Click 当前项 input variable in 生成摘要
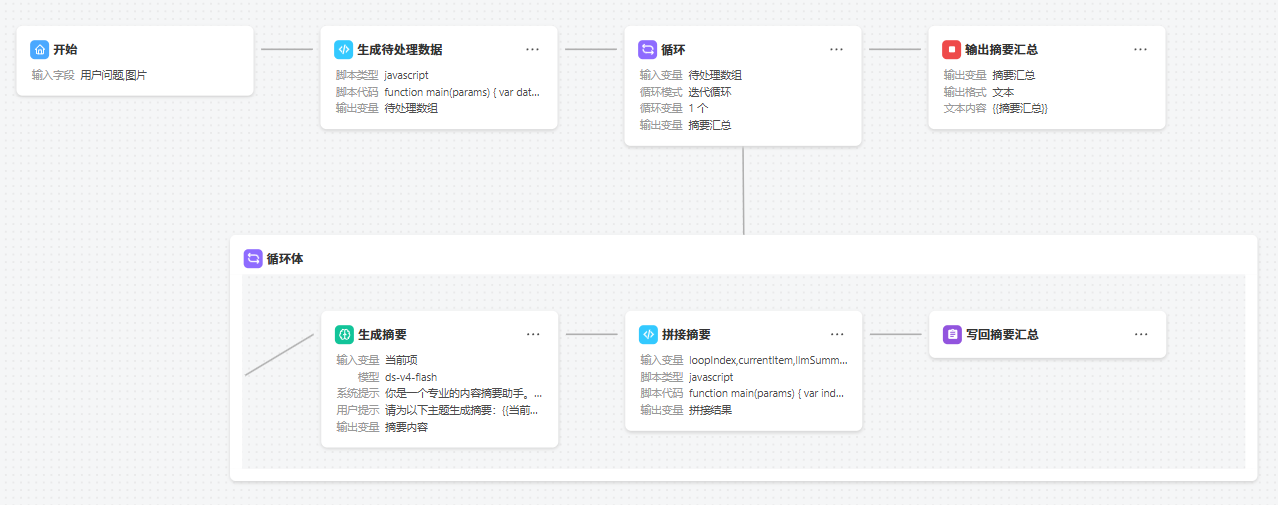This screenshot has height=505, width=1278. [x=401, y=360]
